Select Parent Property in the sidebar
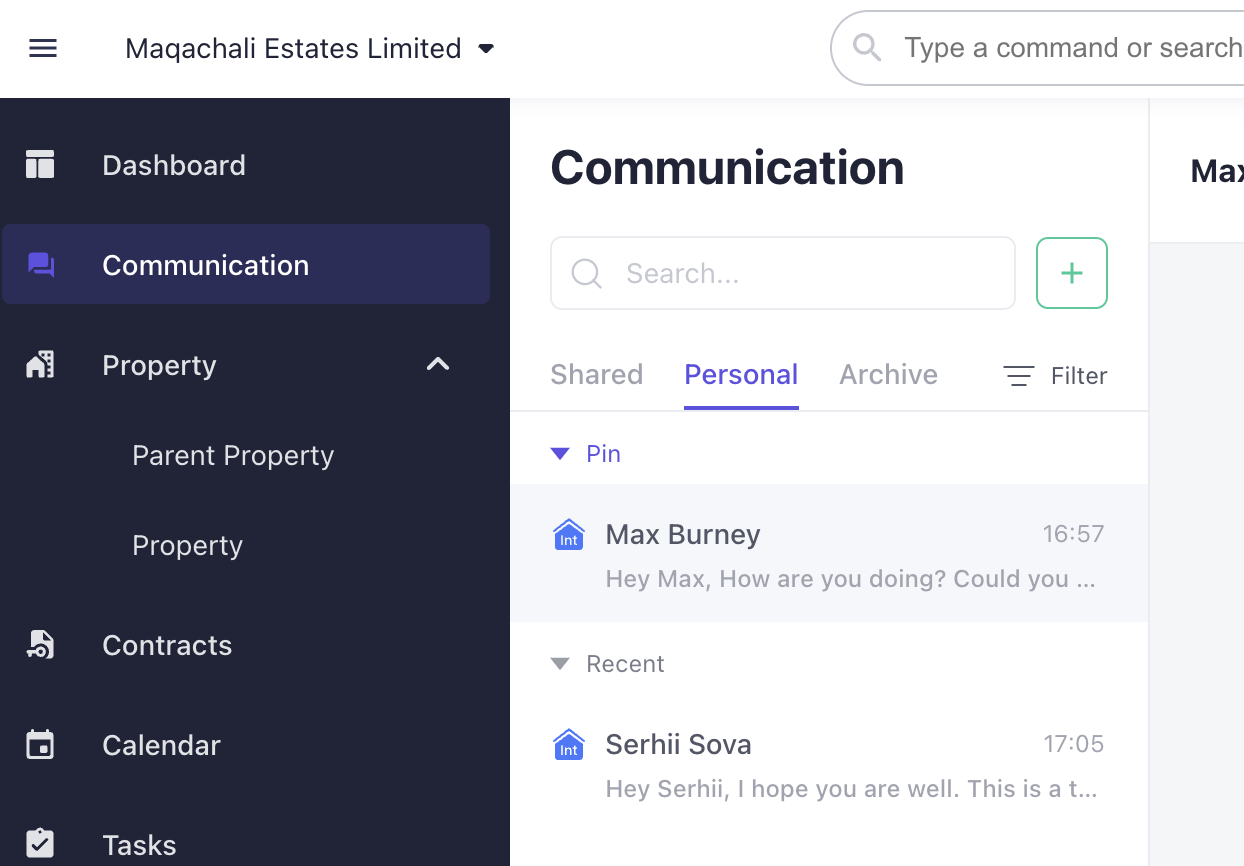This screenshot has width=1244, height=866. 233,455
